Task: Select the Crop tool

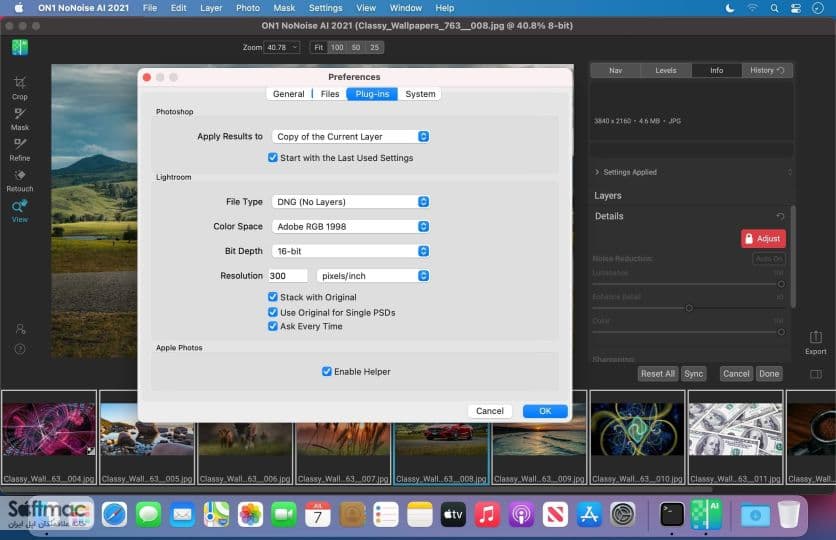Action: point(20,88)
